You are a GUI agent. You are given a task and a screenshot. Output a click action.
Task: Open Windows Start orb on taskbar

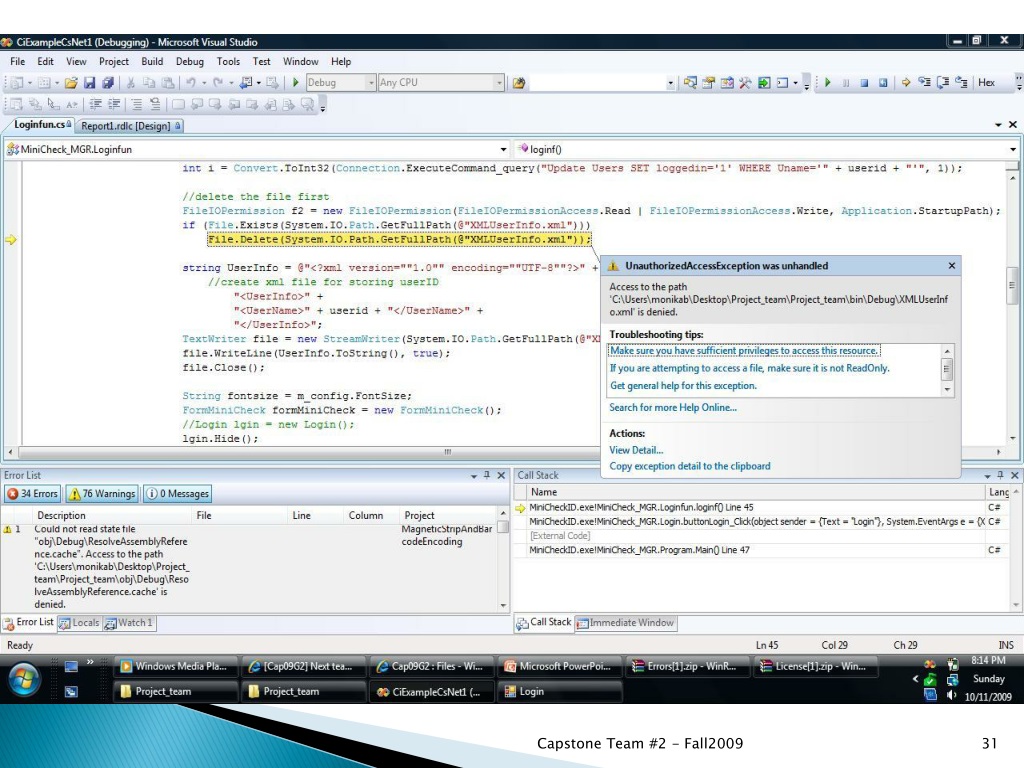tap(24, 679)
